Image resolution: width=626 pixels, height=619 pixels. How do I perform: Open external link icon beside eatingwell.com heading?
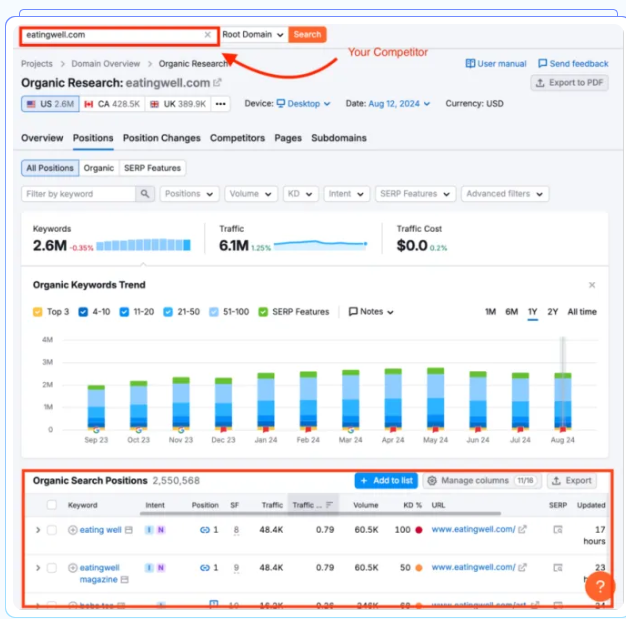tap(217, 83)
